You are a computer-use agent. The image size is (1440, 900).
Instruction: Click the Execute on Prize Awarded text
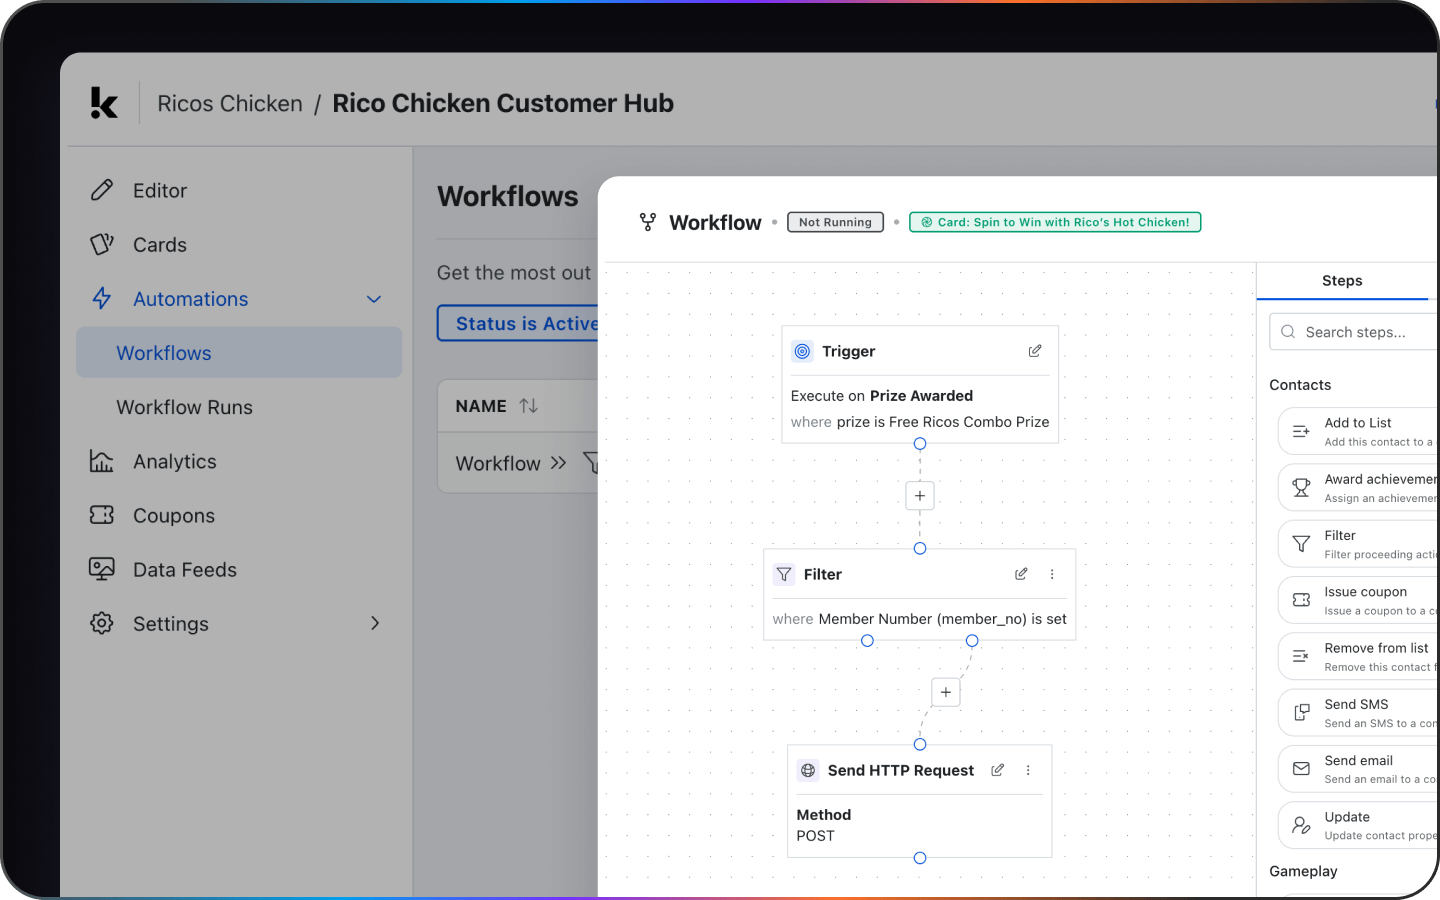[882, 396]
